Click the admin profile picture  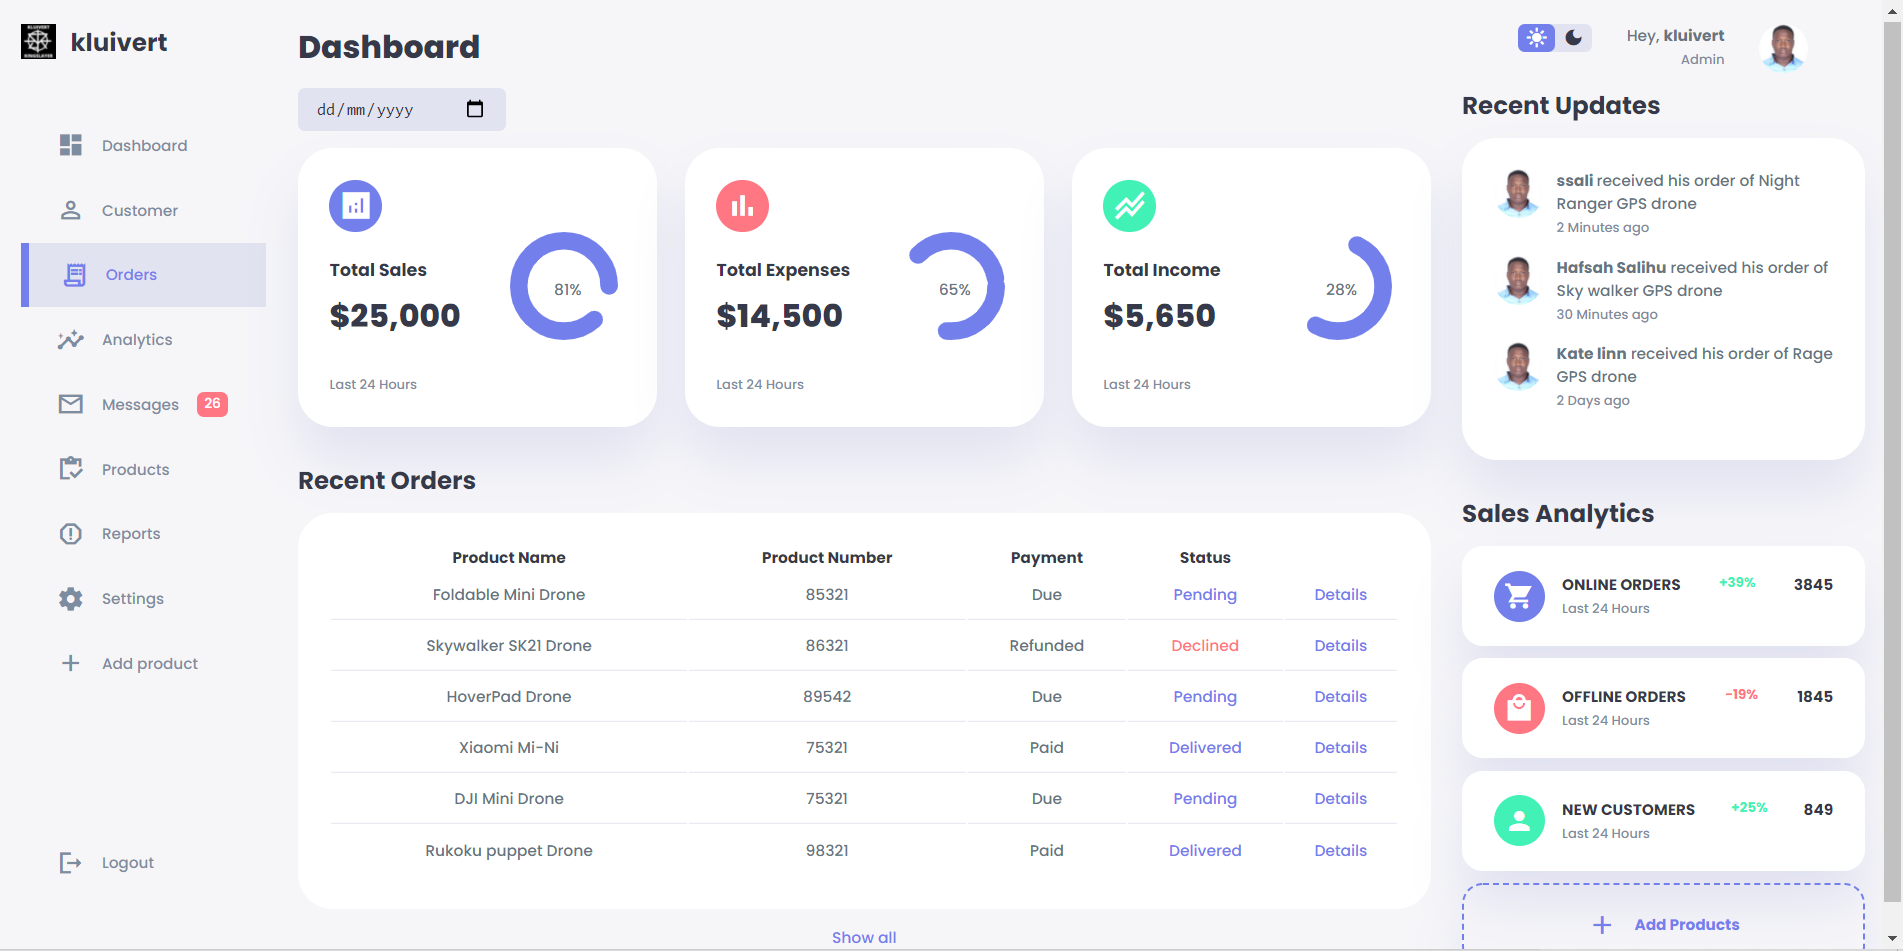click(1783, 46)
